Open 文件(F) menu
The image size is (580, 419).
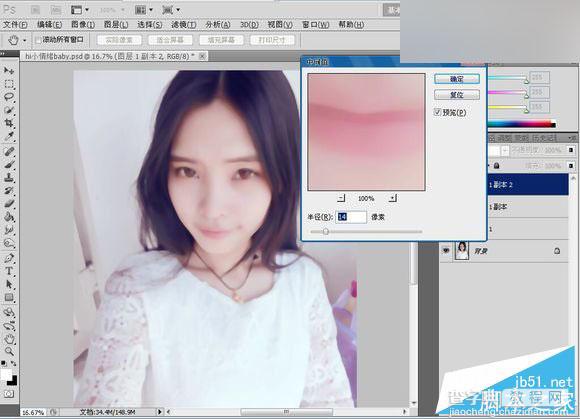(x=15, y=25)
